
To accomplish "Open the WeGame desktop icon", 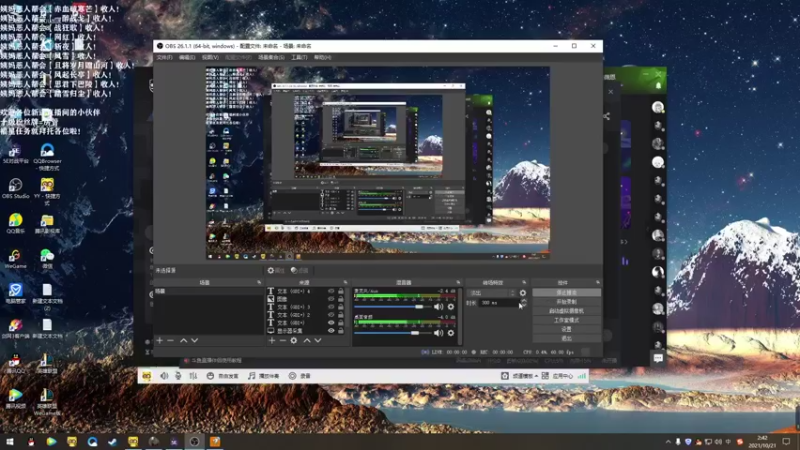I will pyautogui.click(x=15, y=259).
